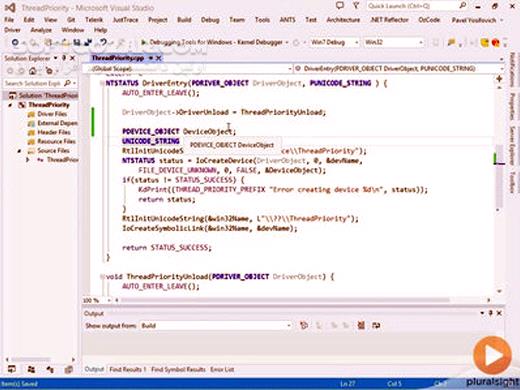This screenshot has height=390, width=520.
Task: Open debugger target dropdown arrow
Action: click(287, 42)
